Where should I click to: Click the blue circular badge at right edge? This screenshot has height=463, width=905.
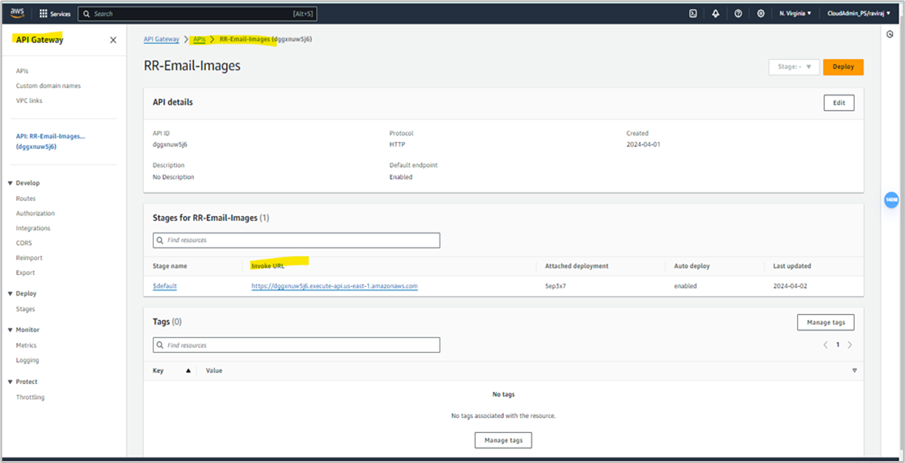pyautogui.click(x=891, y=200)
